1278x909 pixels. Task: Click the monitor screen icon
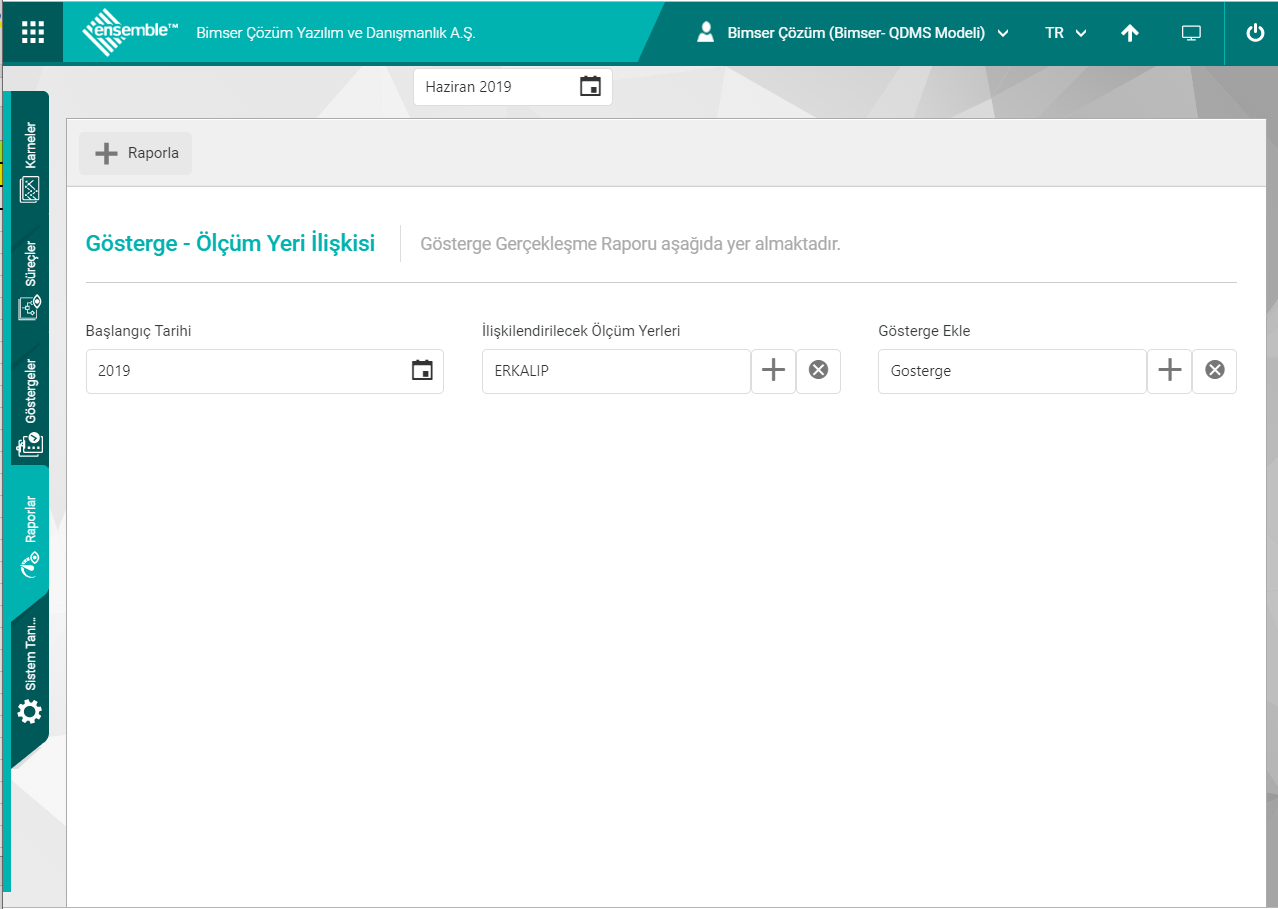[x=1190, y=33]
